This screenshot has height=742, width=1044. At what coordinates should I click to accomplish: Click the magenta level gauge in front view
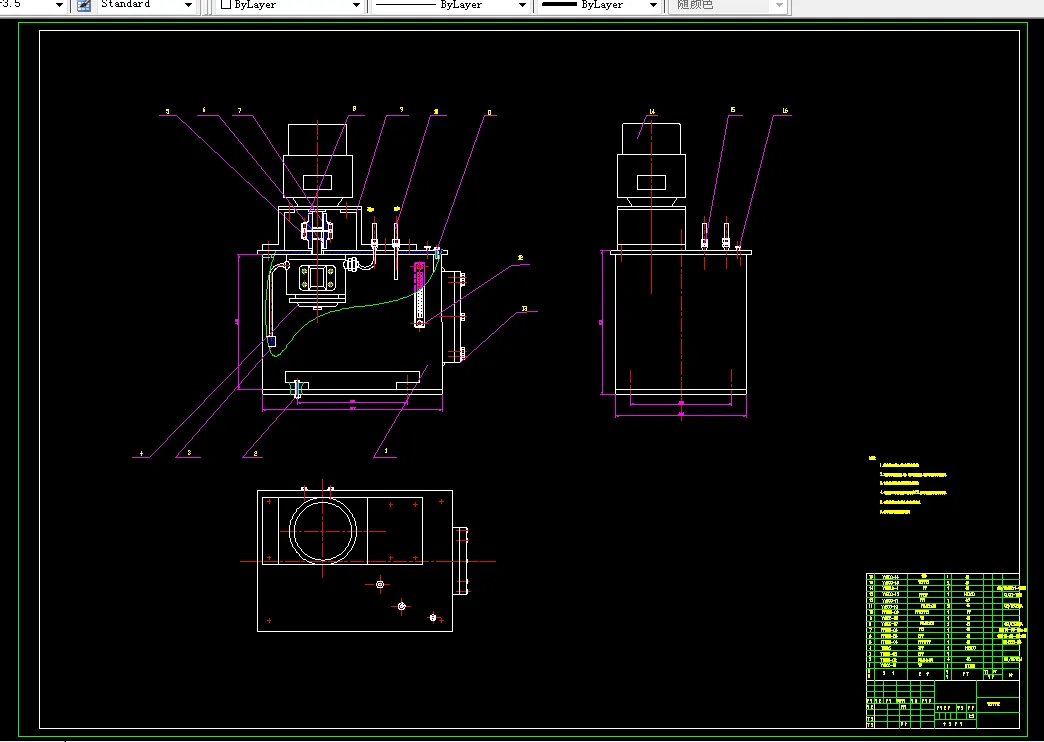click(x=419, y=294)
